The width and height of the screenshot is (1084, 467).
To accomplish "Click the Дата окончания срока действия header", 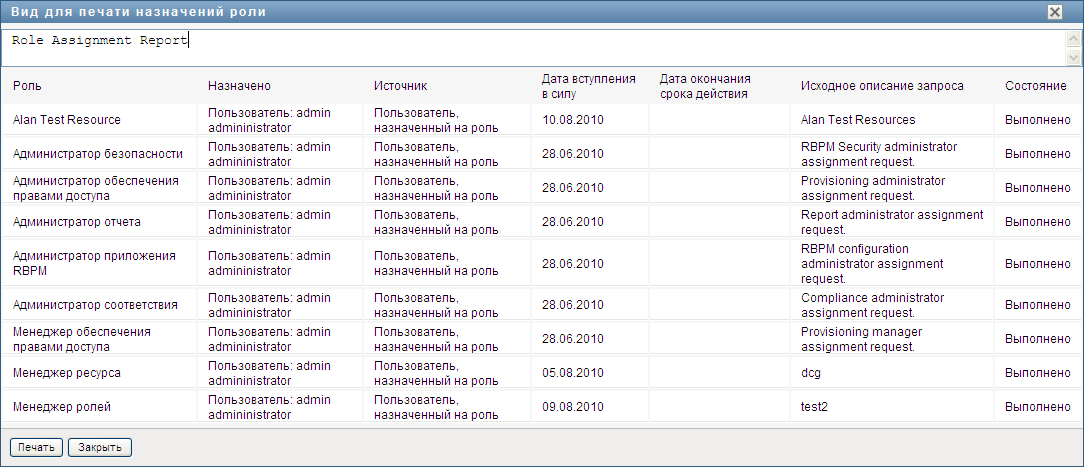I will pyautogui.click(x=705, y=86).
